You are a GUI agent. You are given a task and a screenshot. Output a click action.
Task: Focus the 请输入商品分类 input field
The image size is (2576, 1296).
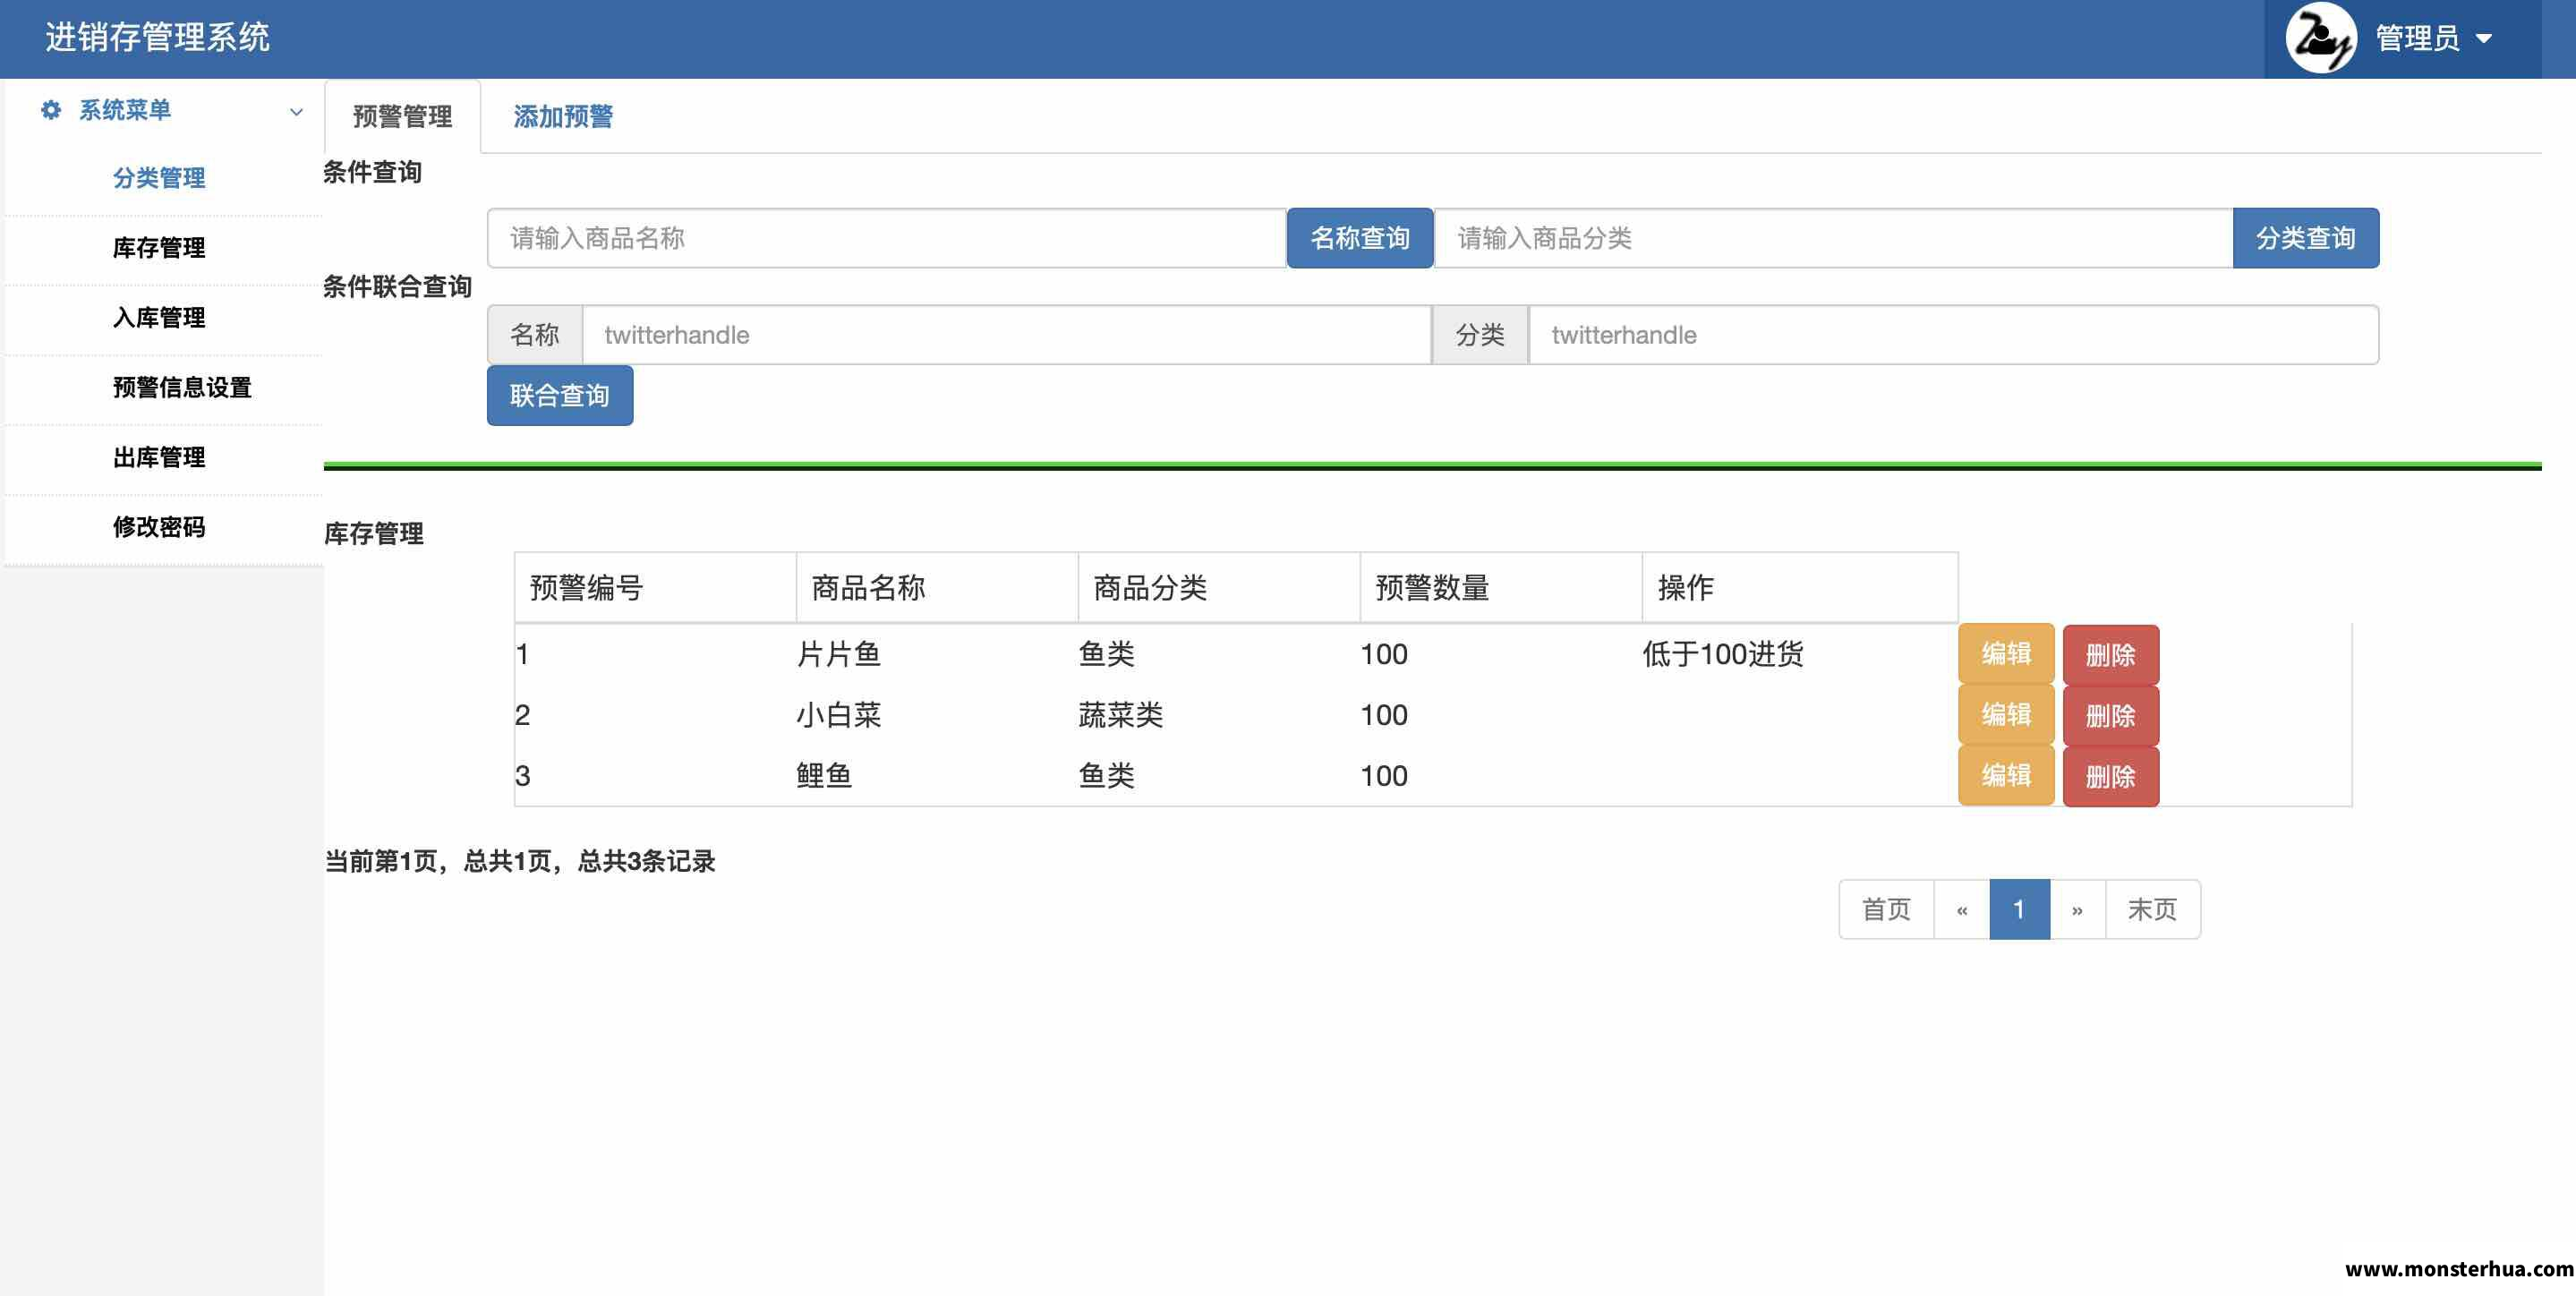click(1833, 238)
